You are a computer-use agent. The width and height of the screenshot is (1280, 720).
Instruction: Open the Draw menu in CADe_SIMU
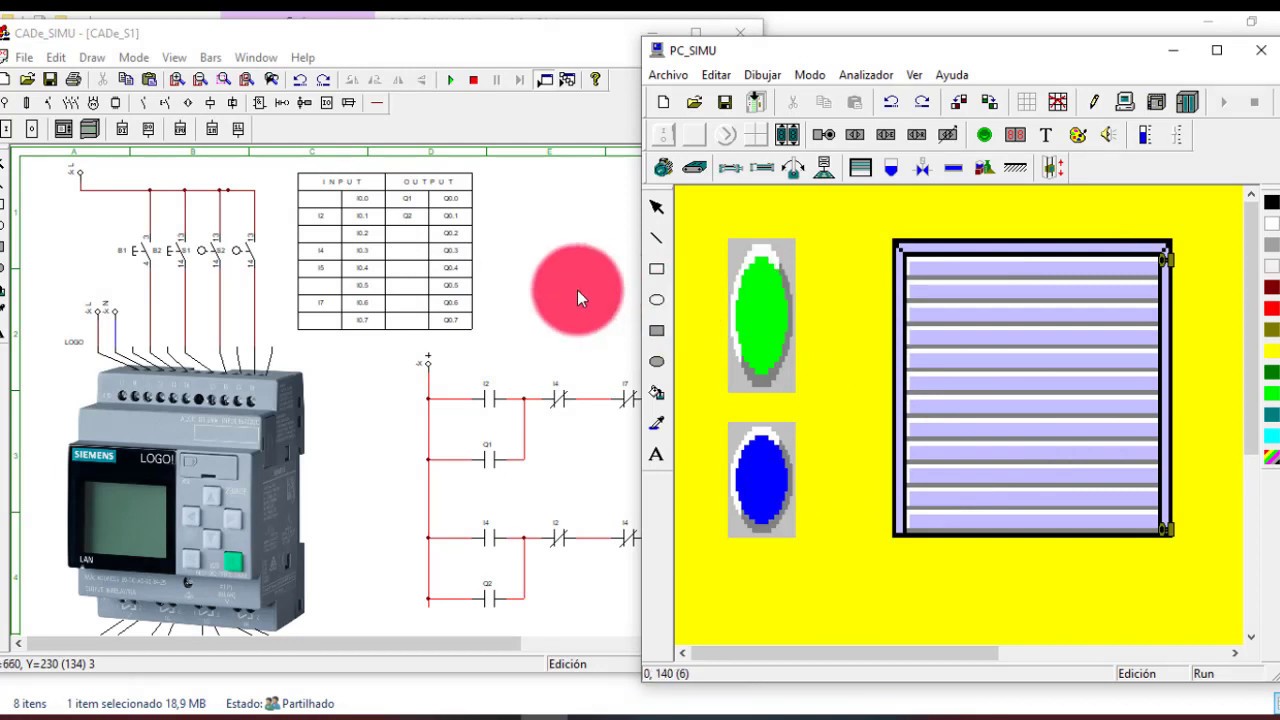click(92, 58)
